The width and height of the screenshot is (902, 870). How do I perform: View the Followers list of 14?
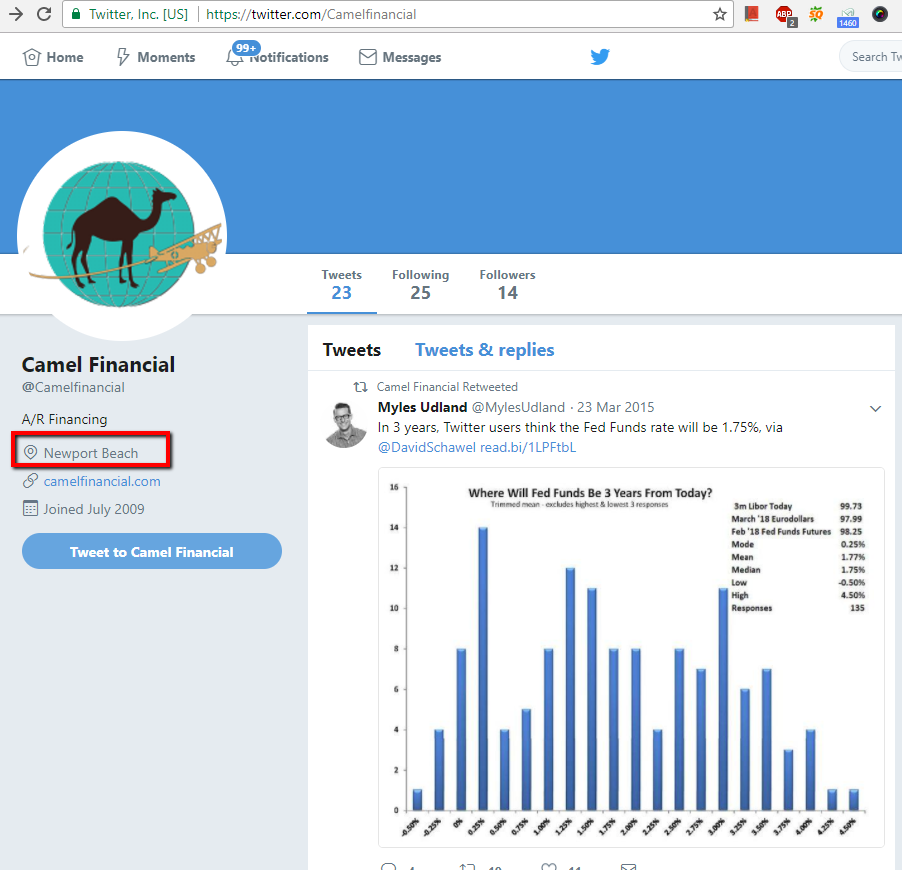pos(507,284)
